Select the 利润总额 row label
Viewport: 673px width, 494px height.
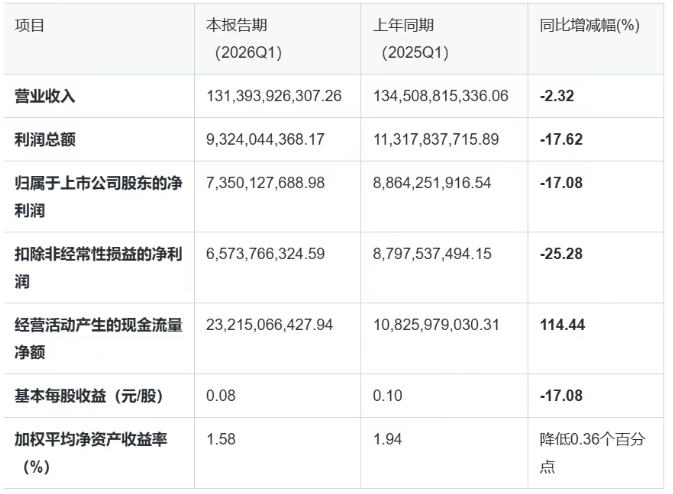45,140
